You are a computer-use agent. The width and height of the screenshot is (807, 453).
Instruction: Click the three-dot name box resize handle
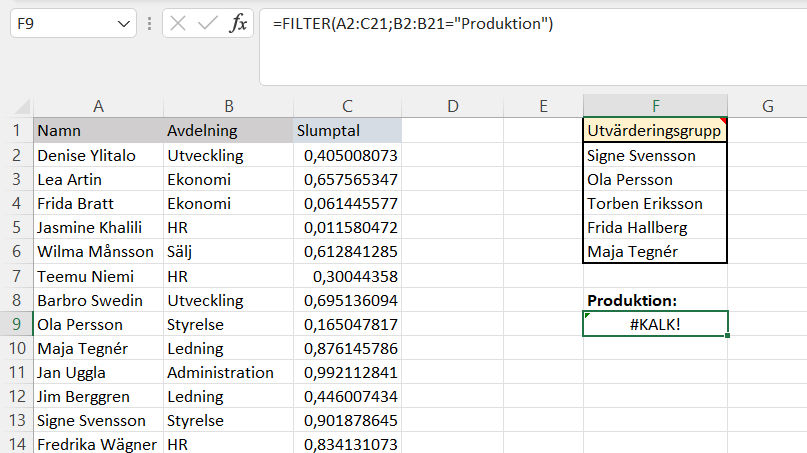point(149,24)
